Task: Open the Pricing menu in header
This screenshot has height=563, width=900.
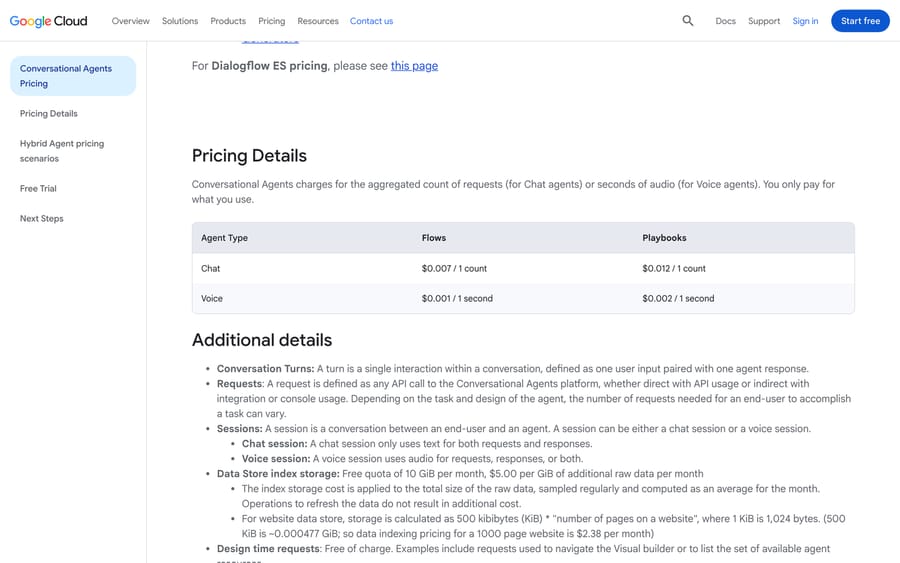Action: [271, 21]
